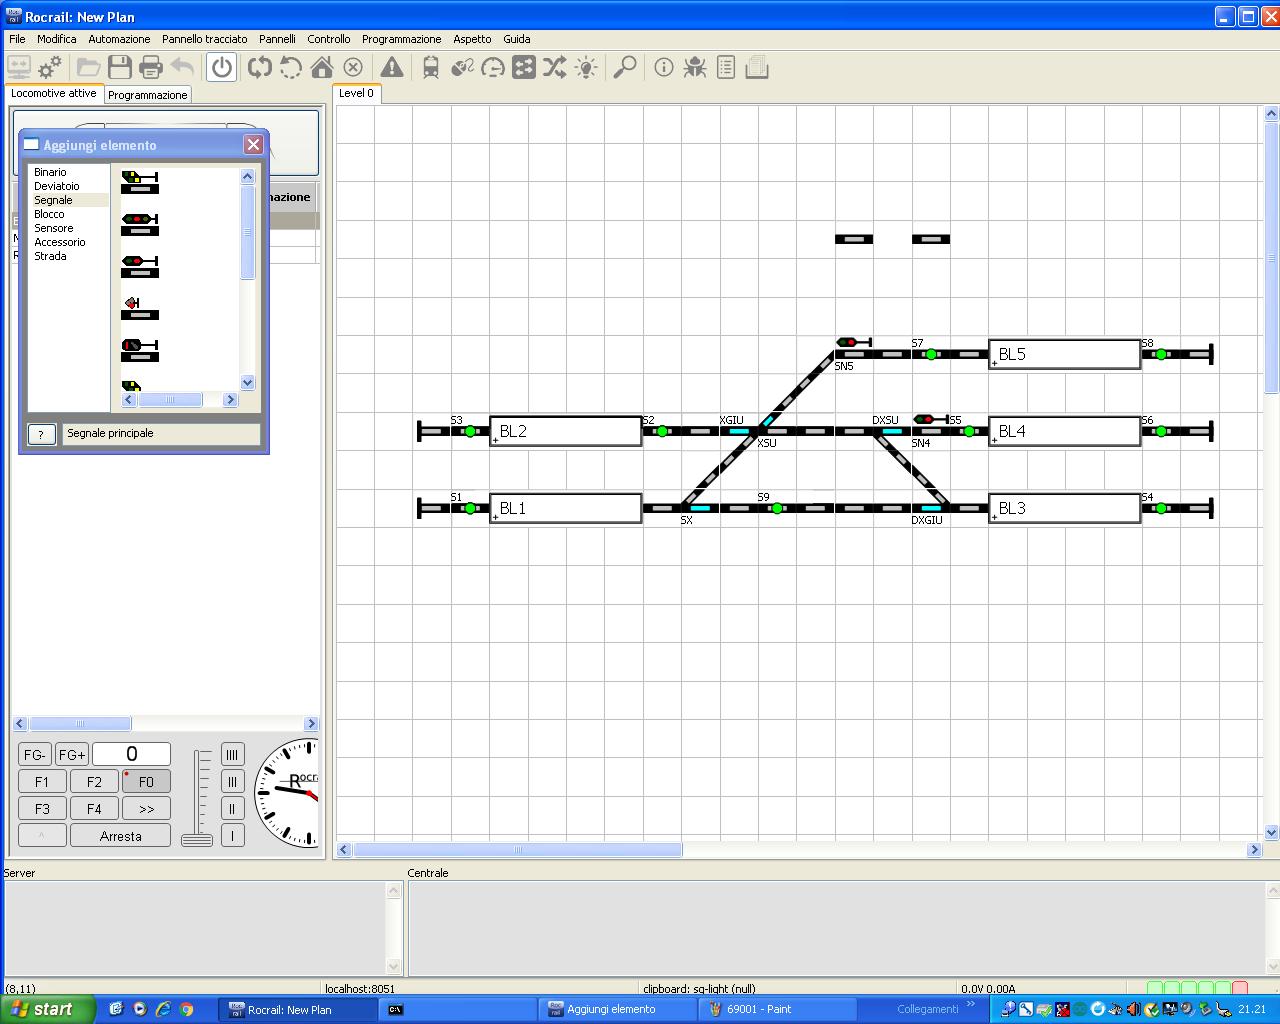Click the Start button on taskbar
1280x1024 pixels.
click(x=48, y=1009)
